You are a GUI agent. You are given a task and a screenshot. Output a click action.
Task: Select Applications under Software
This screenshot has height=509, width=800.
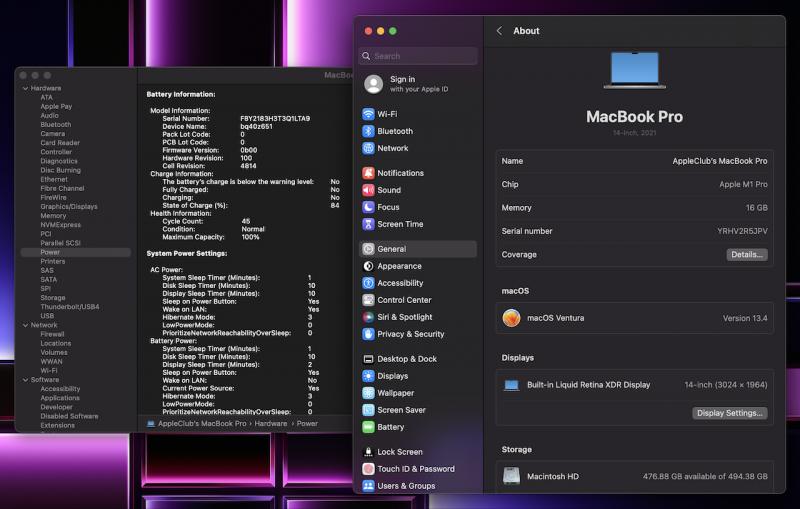coord(60,398)
